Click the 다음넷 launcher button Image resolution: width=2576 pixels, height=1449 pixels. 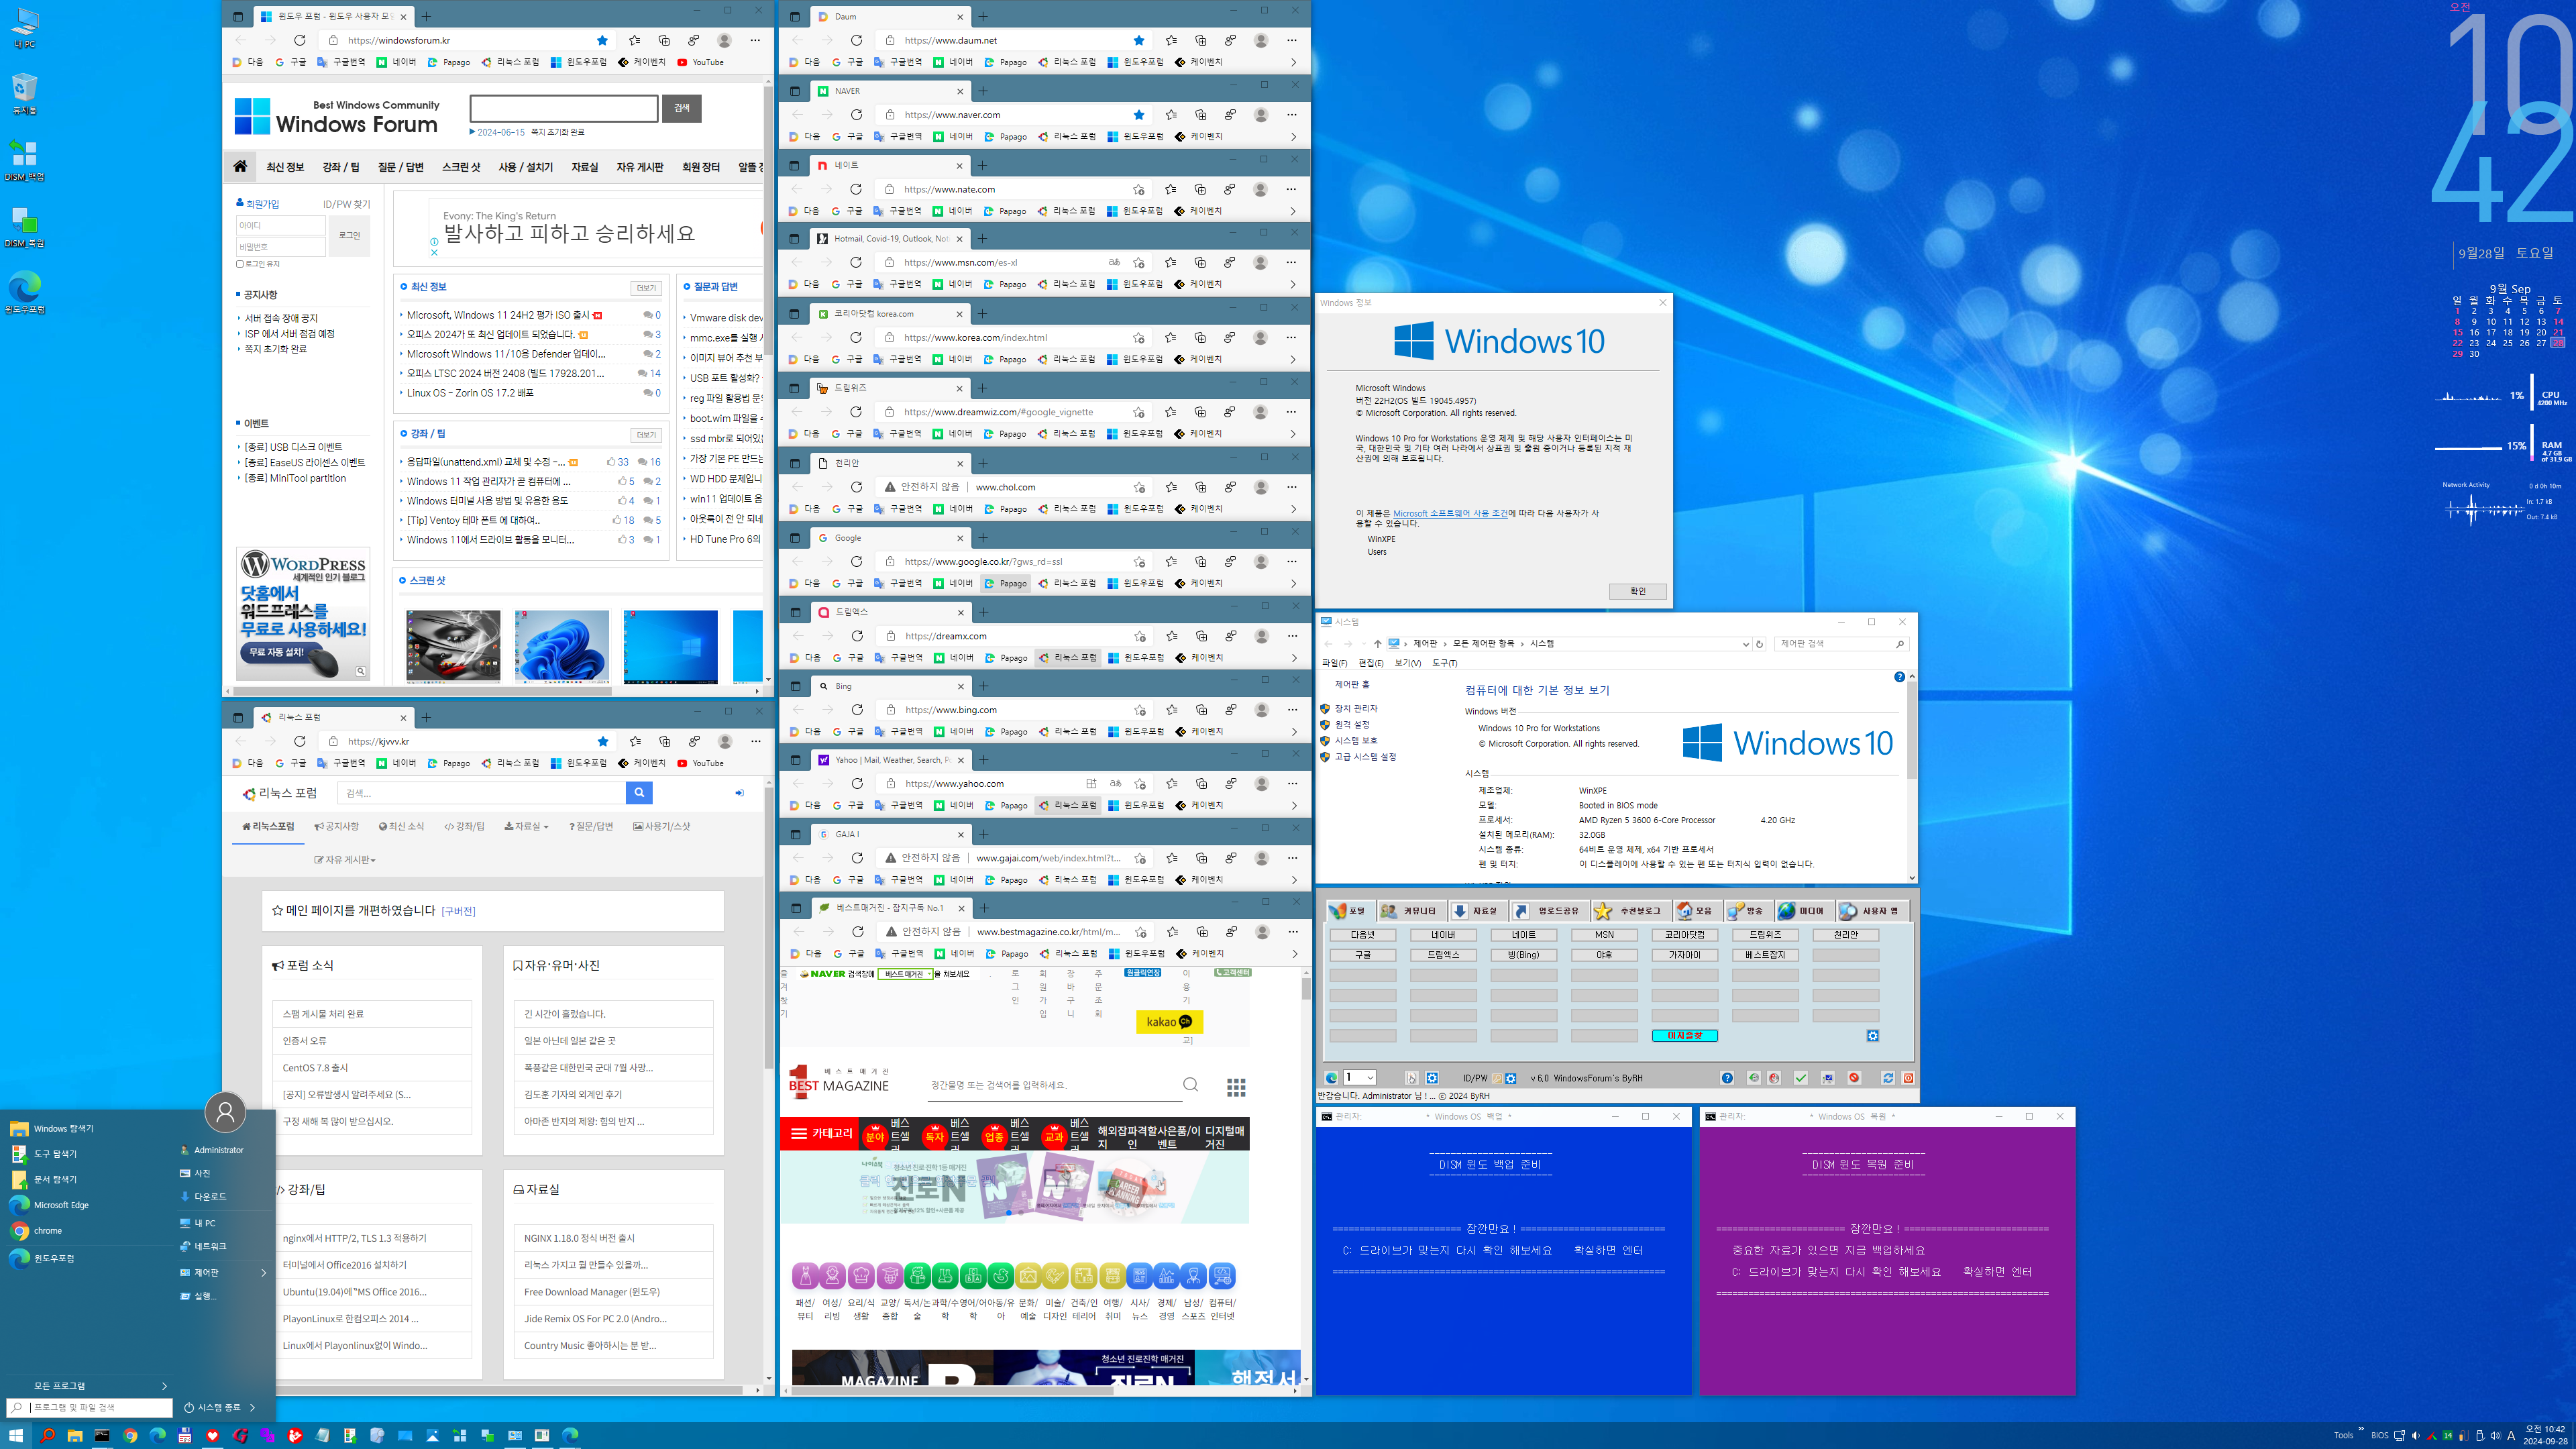1362,935
